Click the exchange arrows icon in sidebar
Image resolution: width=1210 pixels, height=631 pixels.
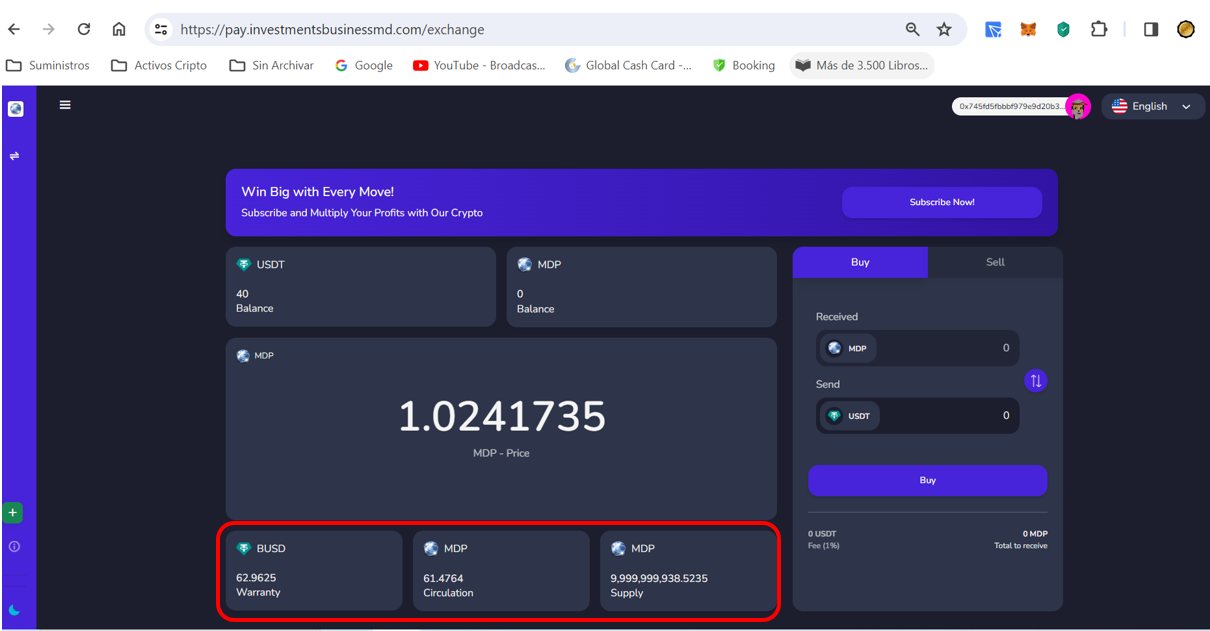pyautogui.click(x=15, y=156)
